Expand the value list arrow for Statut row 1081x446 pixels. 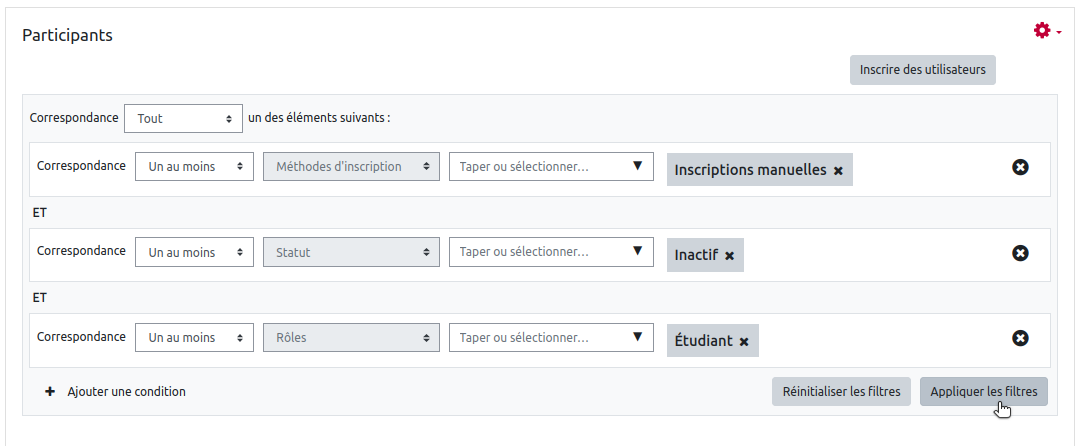click(x=637, y=252)
